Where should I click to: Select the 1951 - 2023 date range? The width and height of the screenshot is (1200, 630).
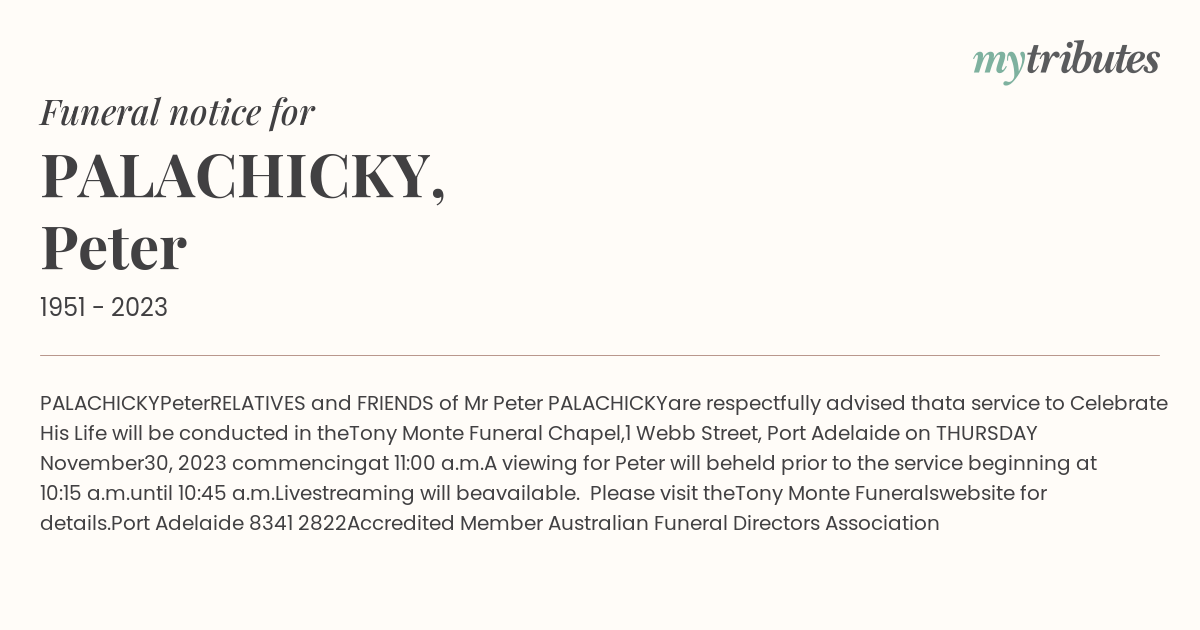[104, 307]
